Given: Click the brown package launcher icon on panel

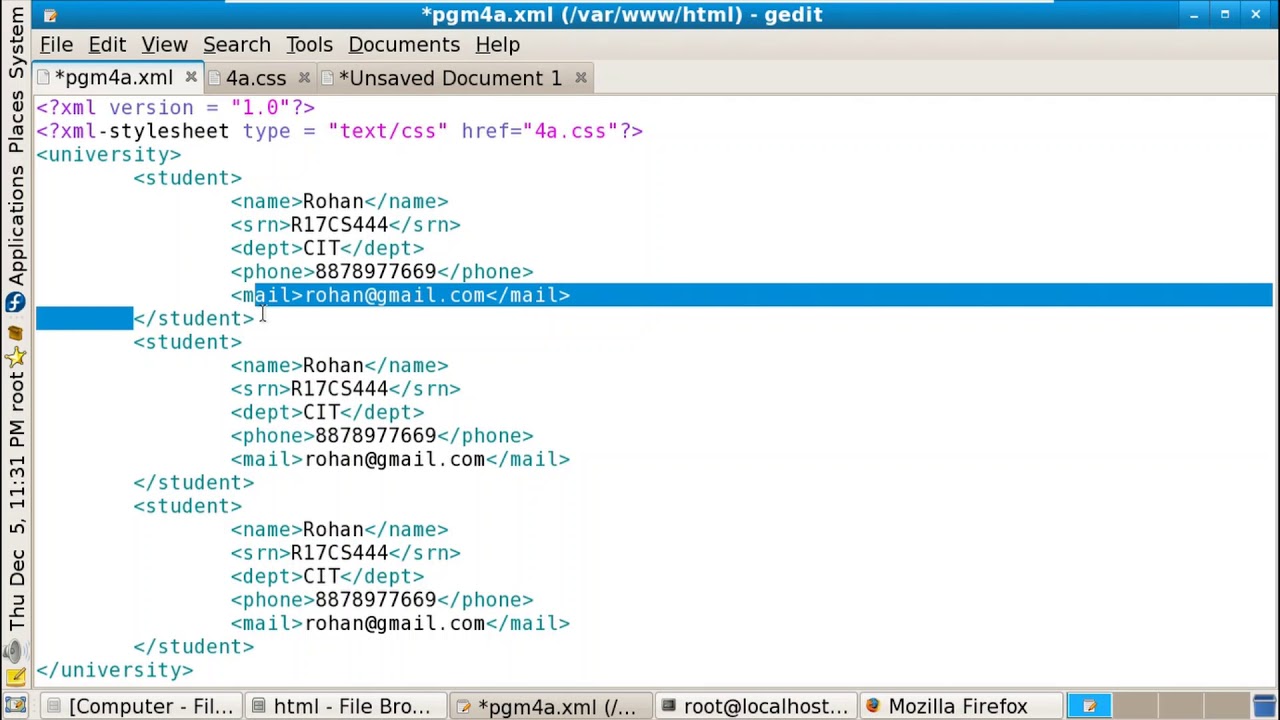Looking at the screenshot, I should pyautogui.click(x=15, y=333).
